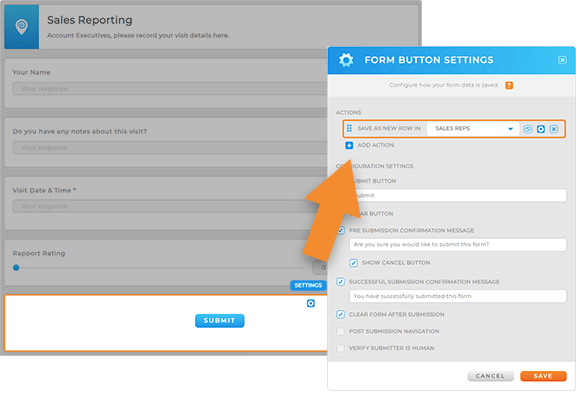
Task: Delete the Save As New Row action
Action: click(x=554, y=129)
